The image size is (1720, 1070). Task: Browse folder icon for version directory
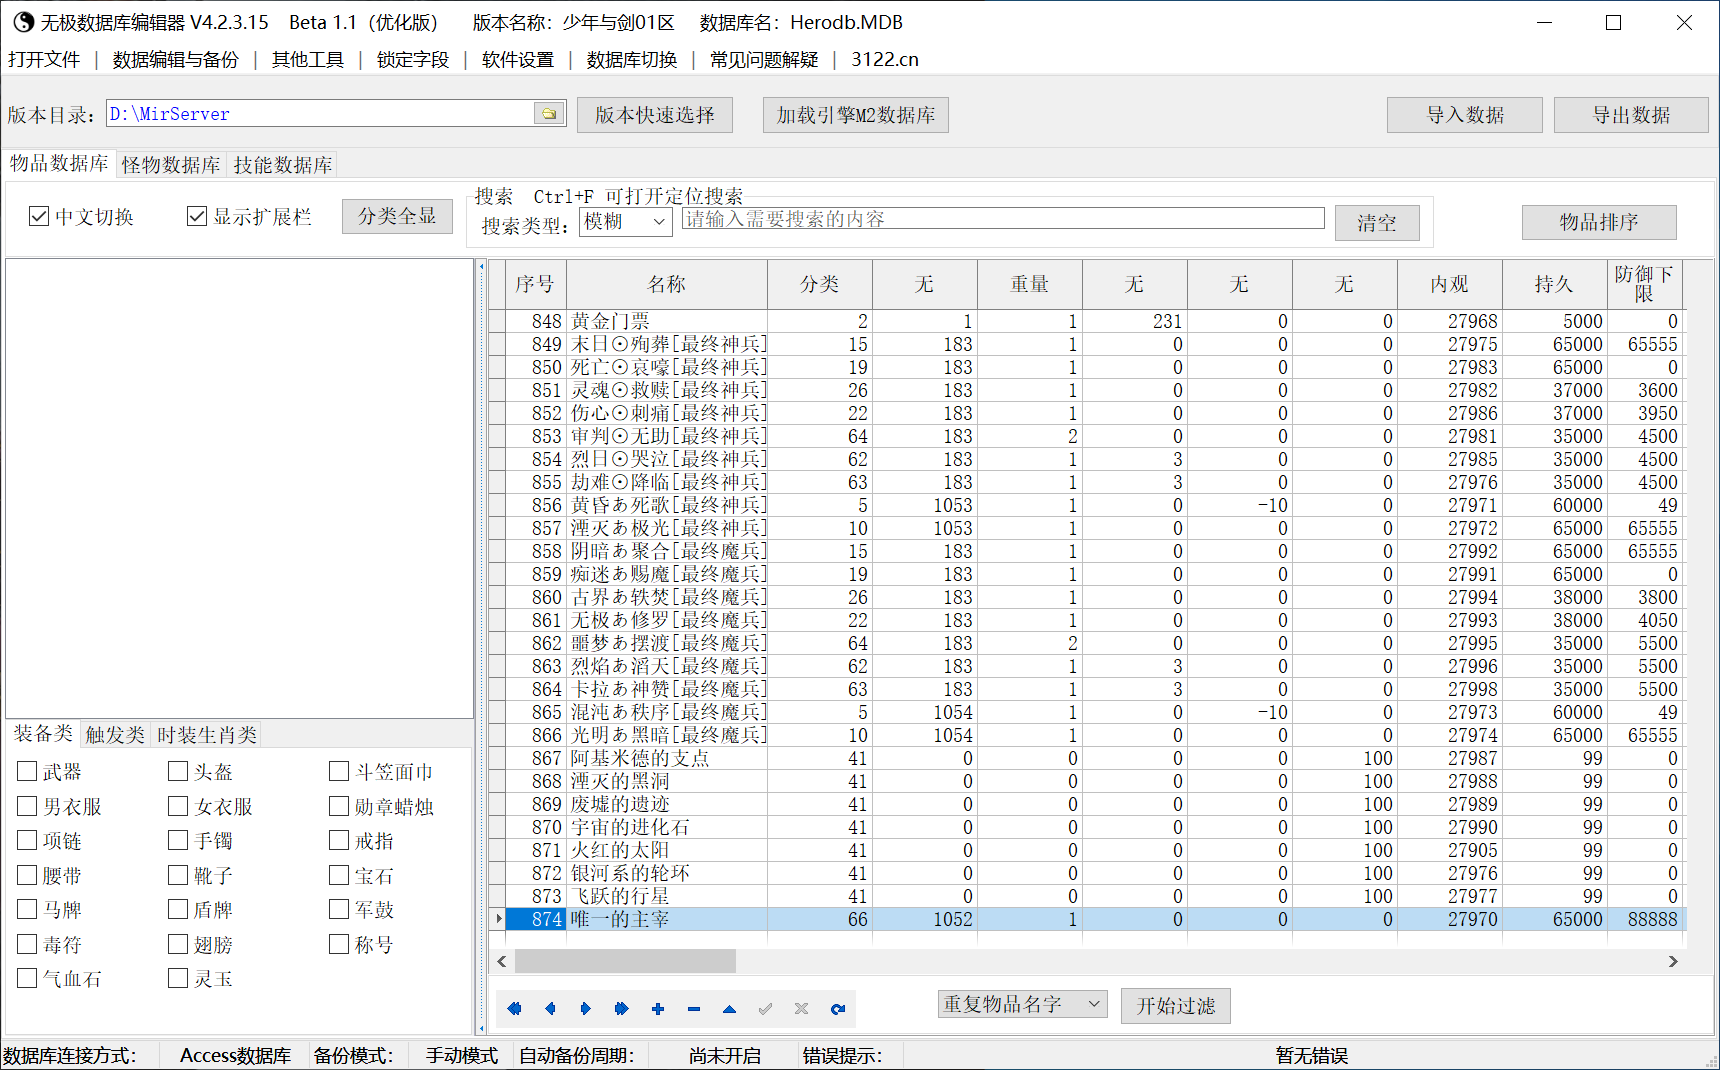tap(549, 114)
